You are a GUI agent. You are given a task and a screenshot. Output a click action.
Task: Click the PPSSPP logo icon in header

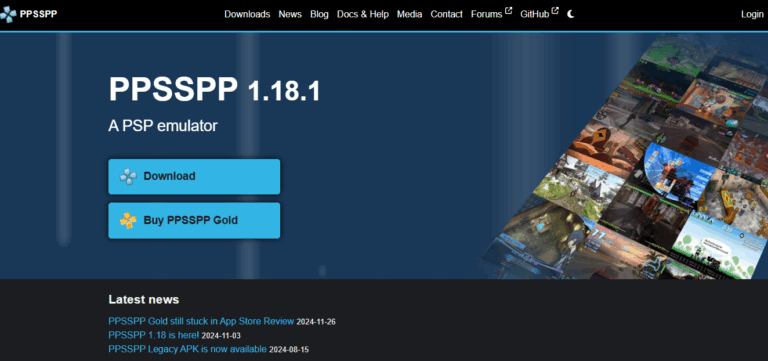pyautogui.click(x=8, y=15)
